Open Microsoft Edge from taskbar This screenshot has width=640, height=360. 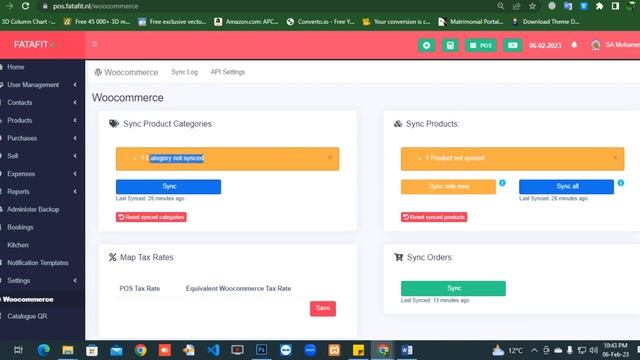43,350
